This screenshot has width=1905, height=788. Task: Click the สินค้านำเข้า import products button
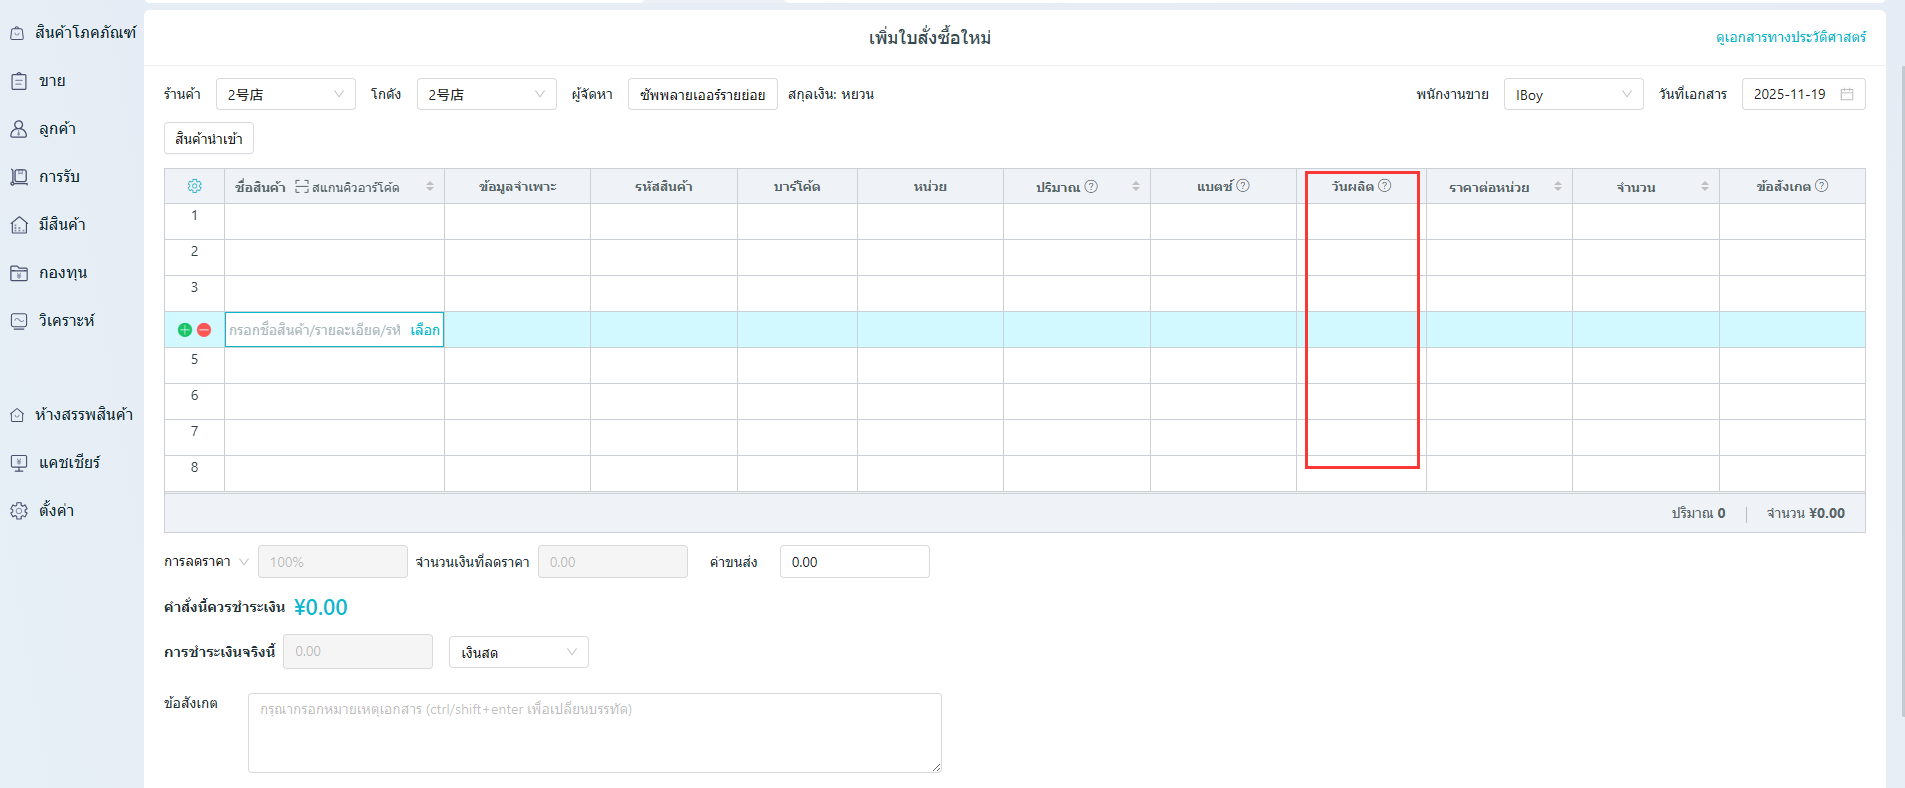coord(208,138)
